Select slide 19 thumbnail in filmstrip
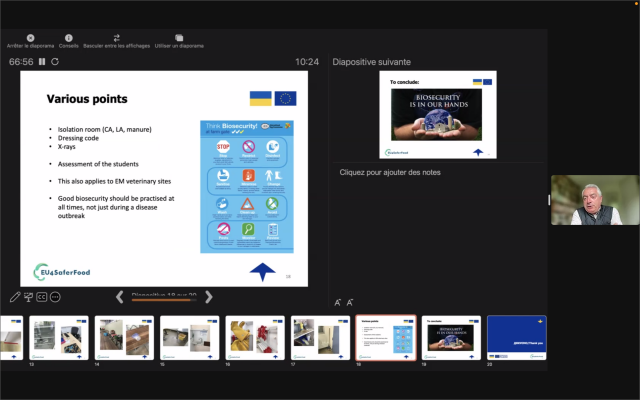640x400 pixels. tap(451, 337)
